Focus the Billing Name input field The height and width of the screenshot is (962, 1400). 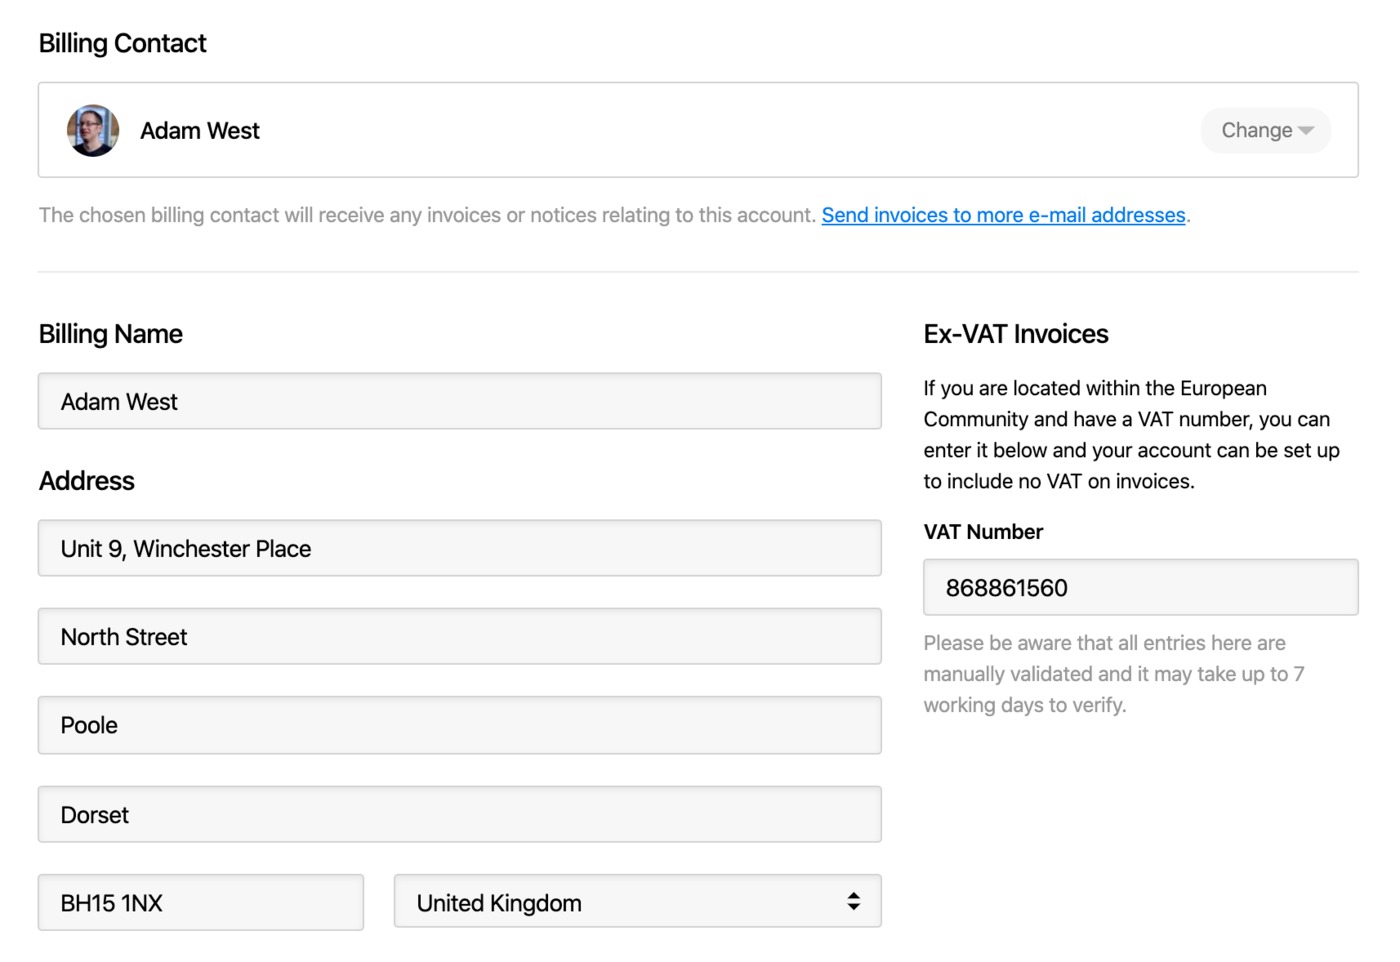click(459, 402)
